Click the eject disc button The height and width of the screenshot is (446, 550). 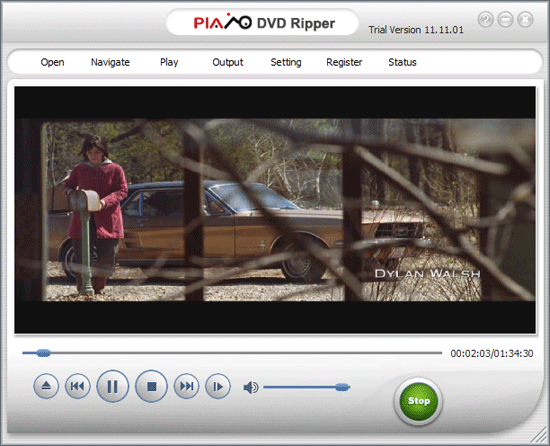(x=46, y=386)
